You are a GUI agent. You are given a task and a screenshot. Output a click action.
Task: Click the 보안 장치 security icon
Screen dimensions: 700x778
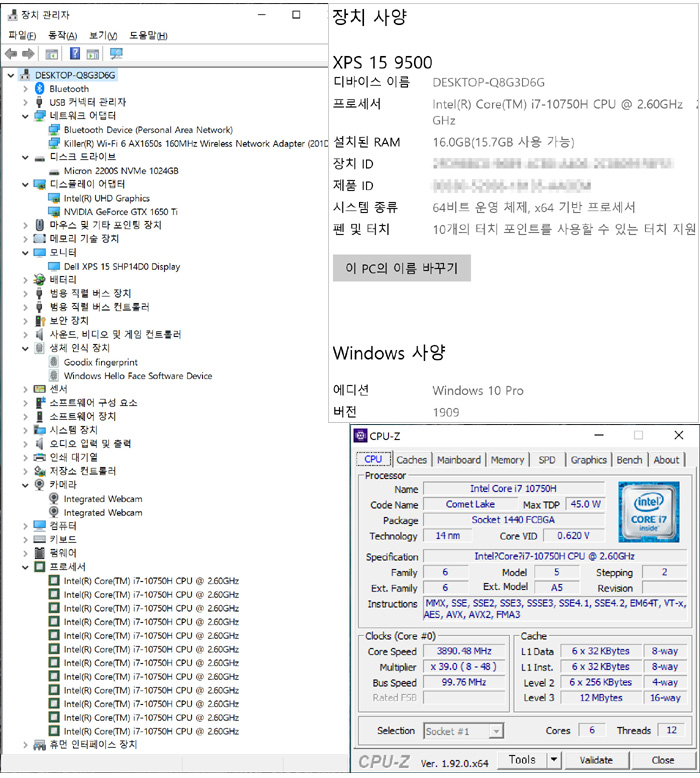coord(40,321)
